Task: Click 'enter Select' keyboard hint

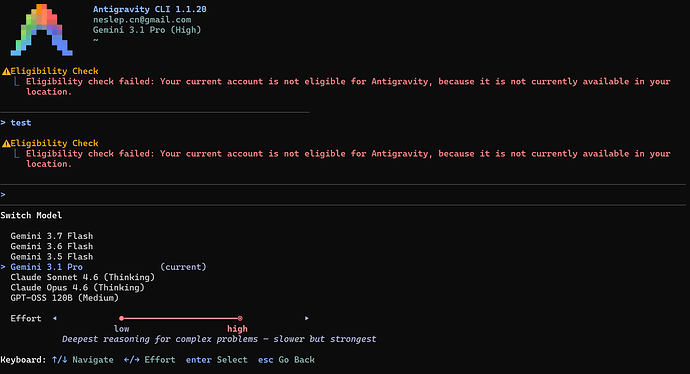Action: [217, 360]
